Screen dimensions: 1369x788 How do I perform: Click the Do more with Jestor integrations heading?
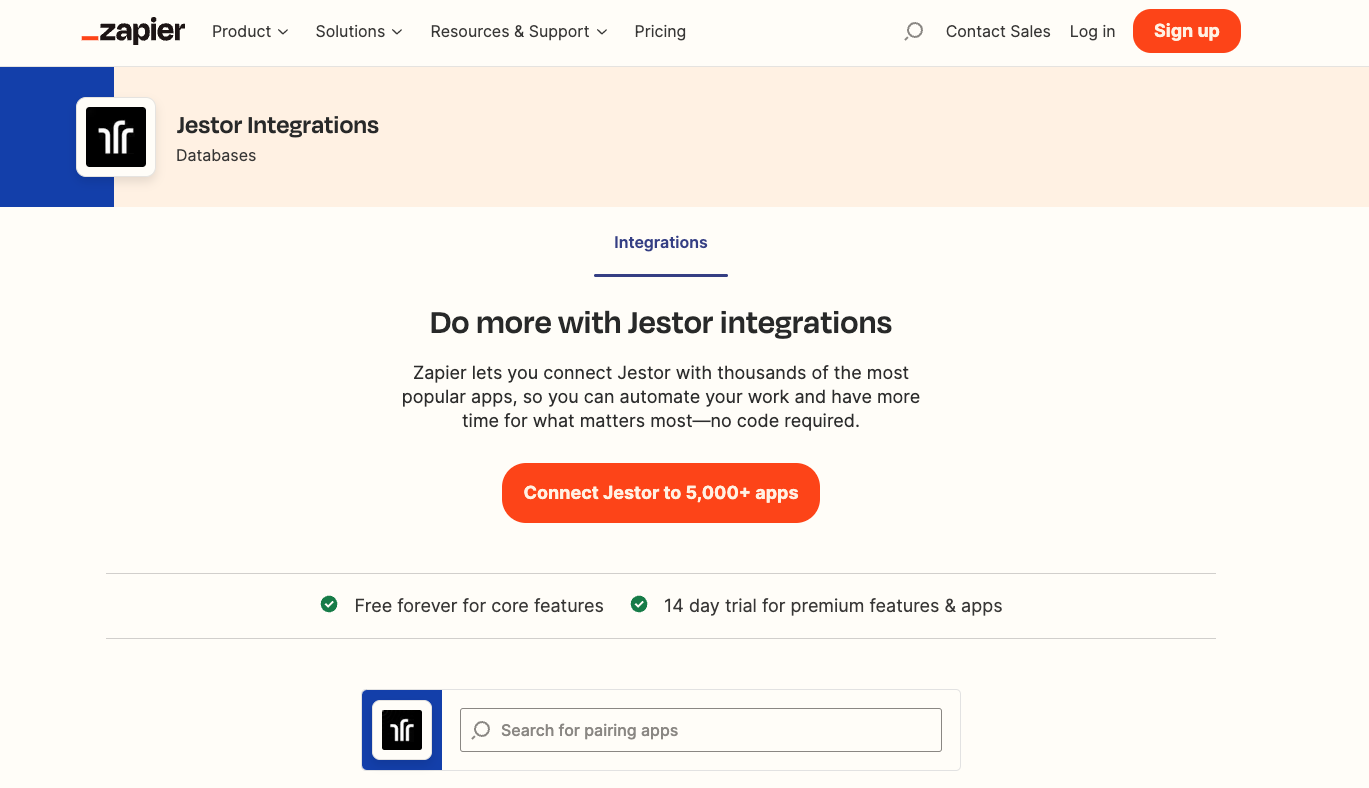pyautogui.click(x=661, y=323)
